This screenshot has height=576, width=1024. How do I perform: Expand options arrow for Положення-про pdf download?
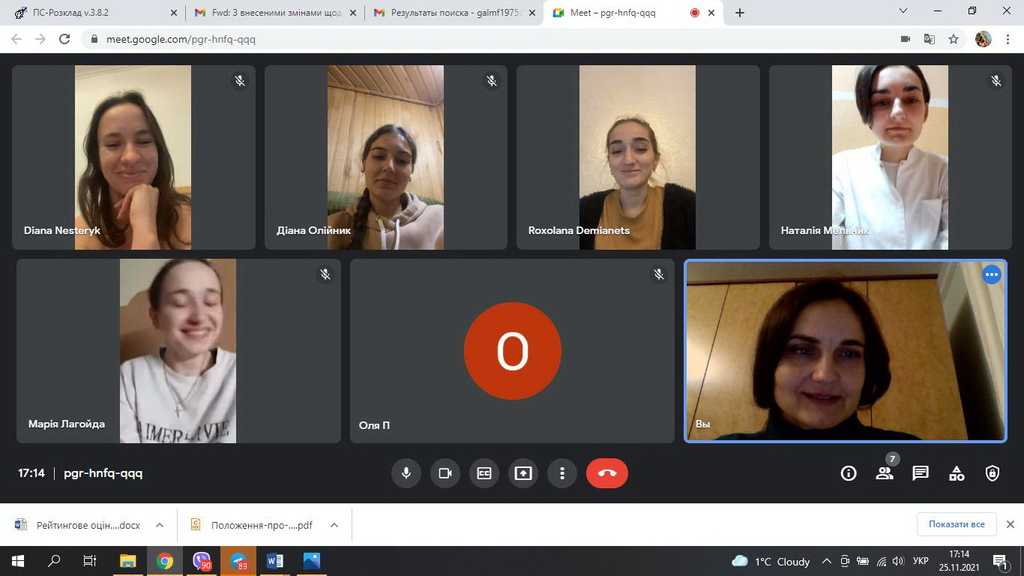(334, 525)
